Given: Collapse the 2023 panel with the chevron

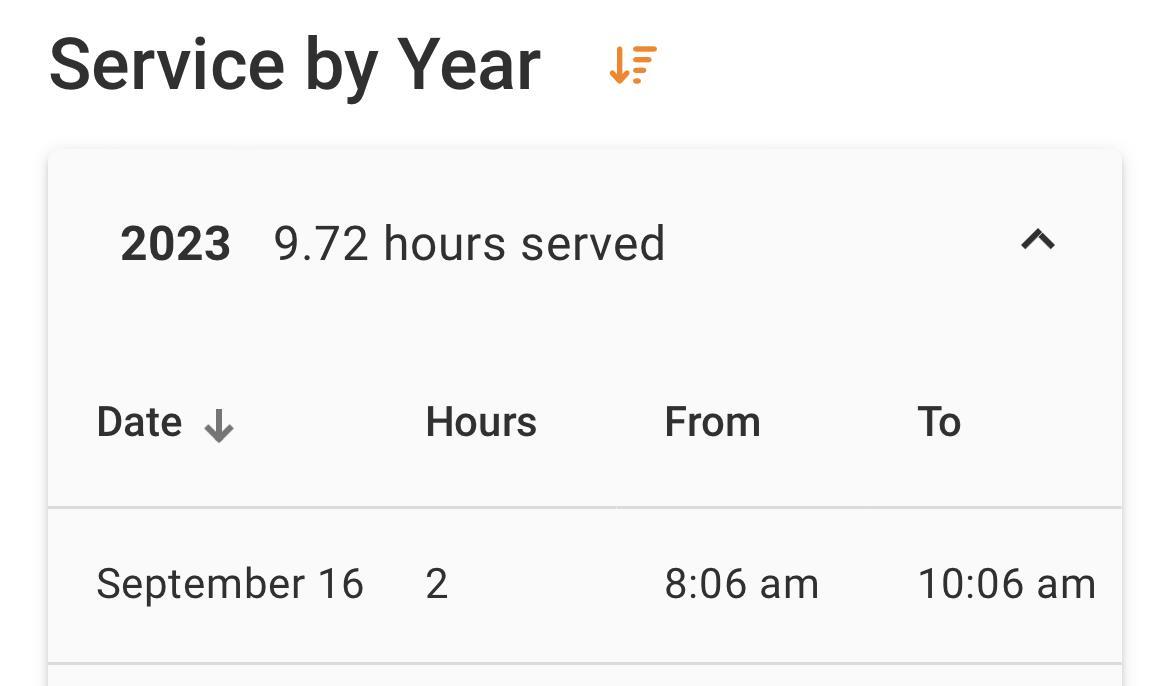Looking at the screenshot, I should (1037, 241).
